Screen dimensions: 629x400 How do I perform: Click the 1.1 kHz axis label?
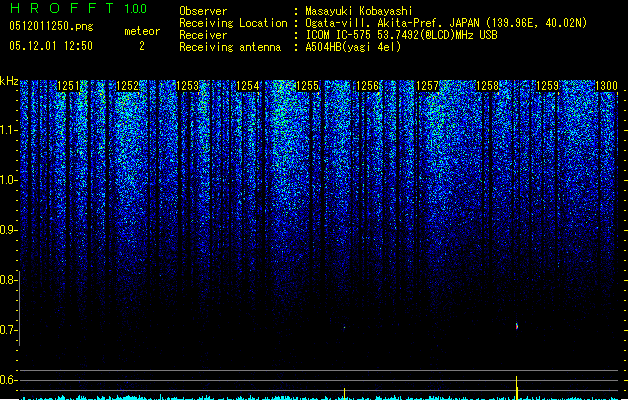coord(8,130)
